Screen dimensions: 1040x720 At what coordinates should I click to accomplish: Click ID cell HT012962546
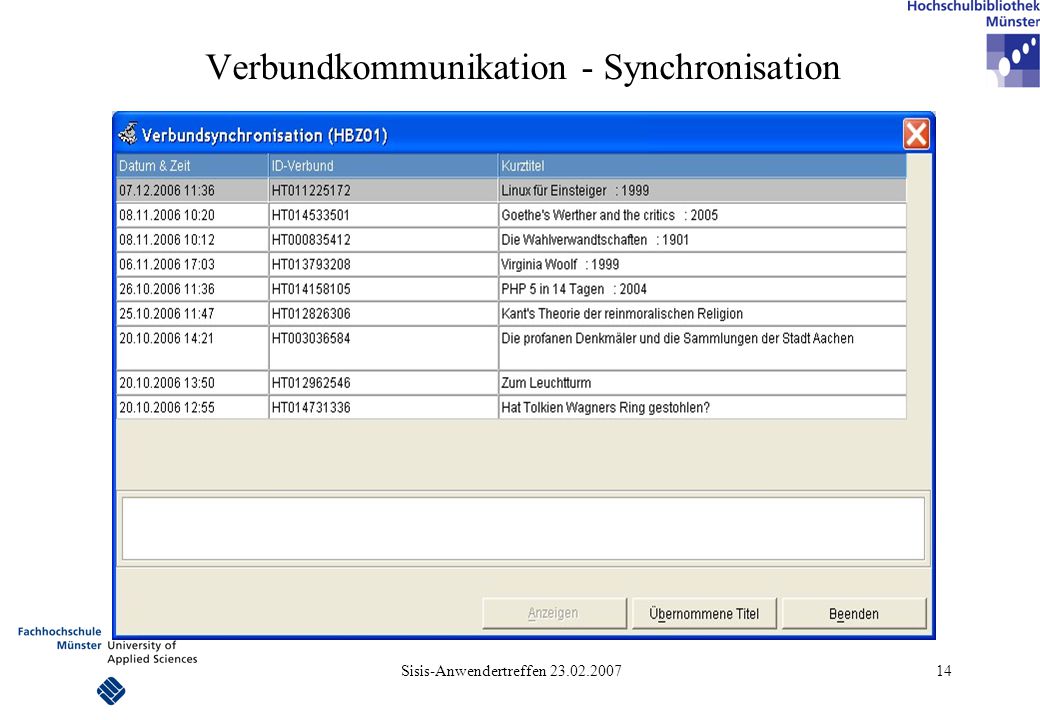coord(383,383)
